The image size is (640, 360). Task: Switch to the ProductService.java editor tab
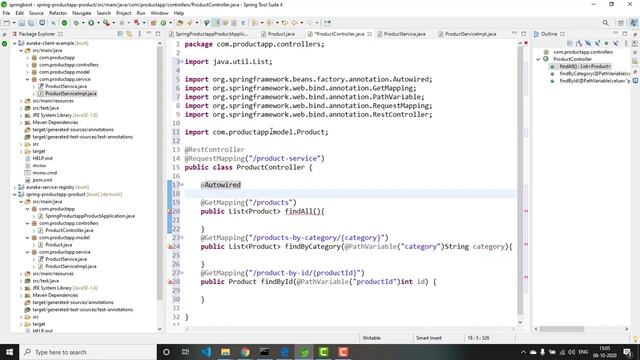(401, 34)
